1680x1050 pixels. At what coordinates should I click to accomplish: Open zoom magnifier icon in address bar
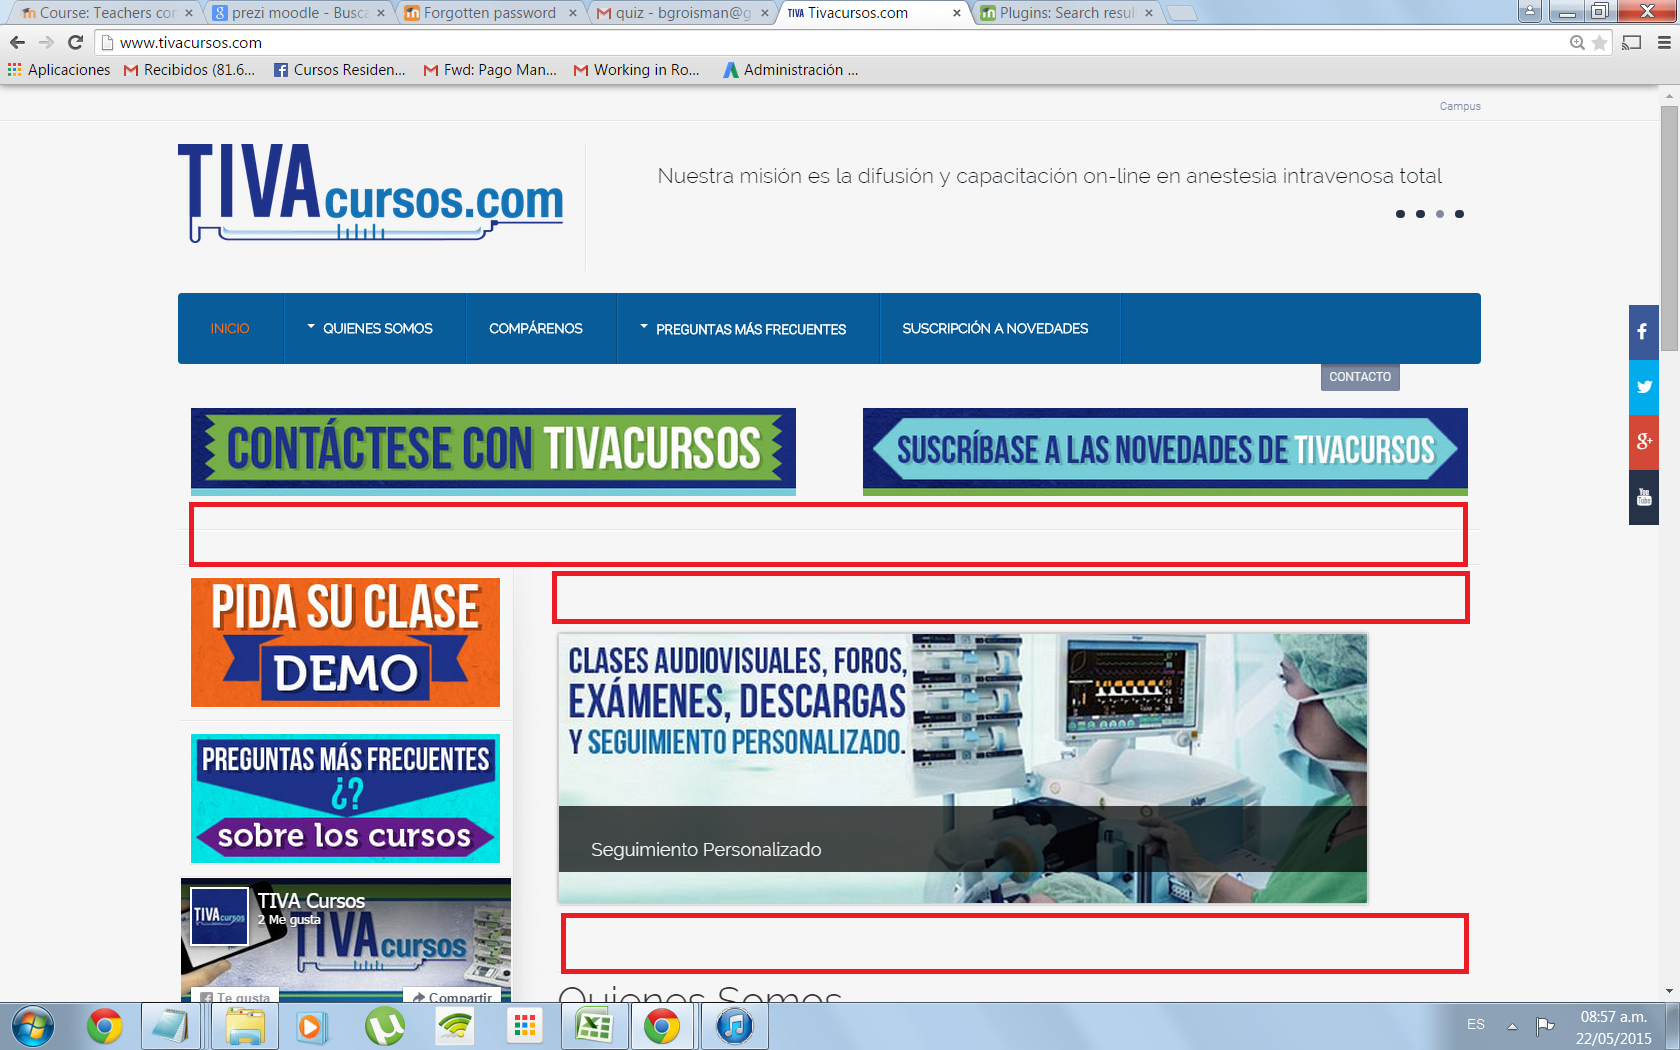[x=1577, y=42]
